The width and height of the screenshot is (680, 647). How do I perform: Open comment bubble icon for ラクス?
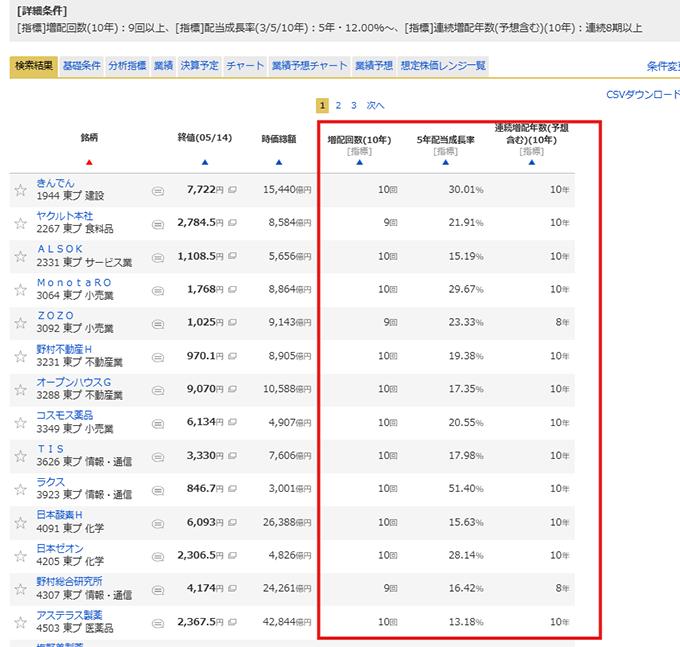point(158,490)
